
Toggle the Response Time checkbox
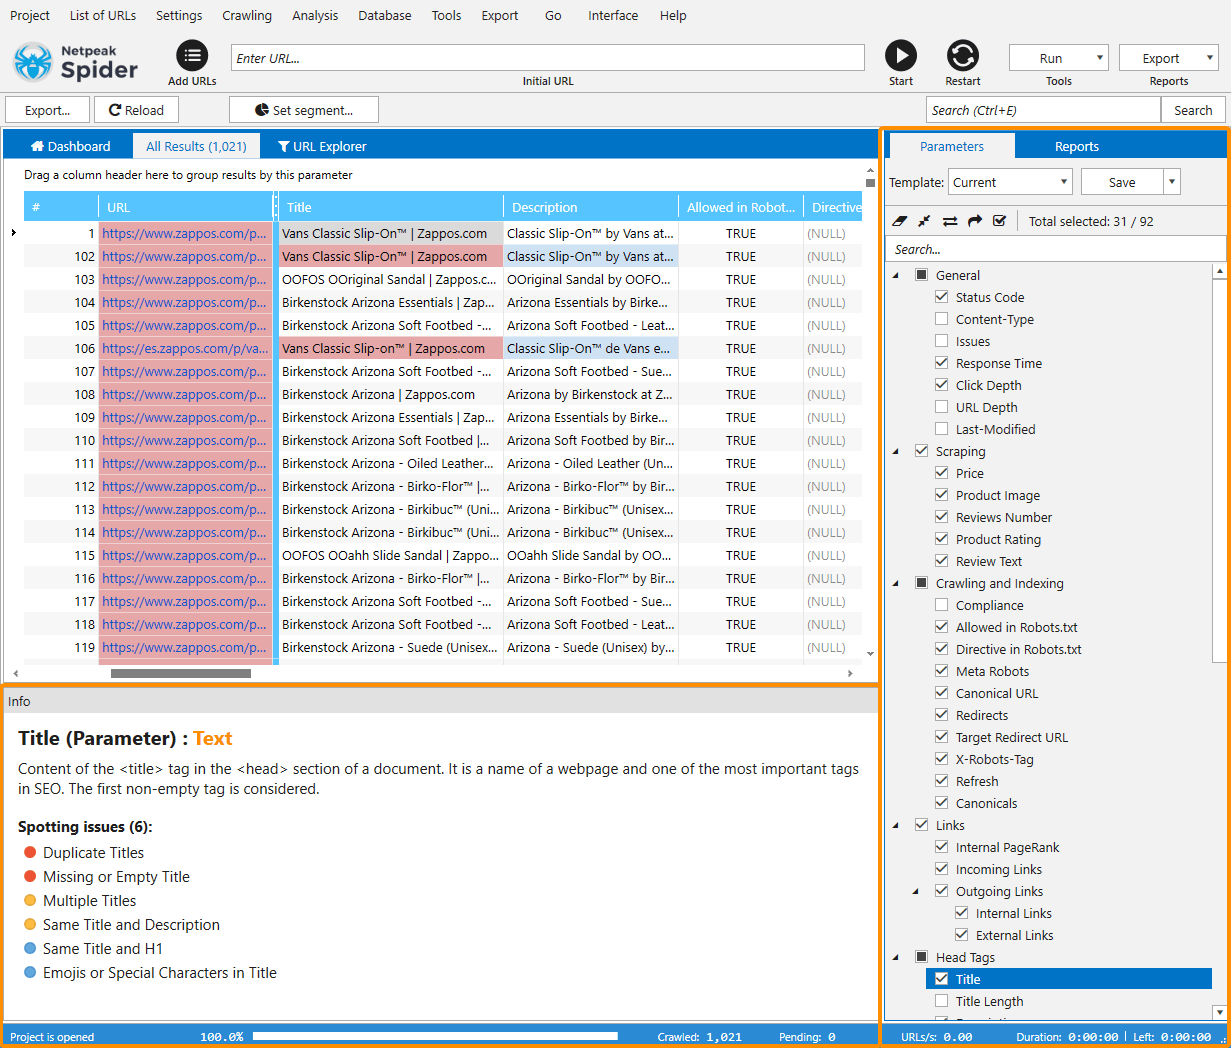(x=941, y=363)
